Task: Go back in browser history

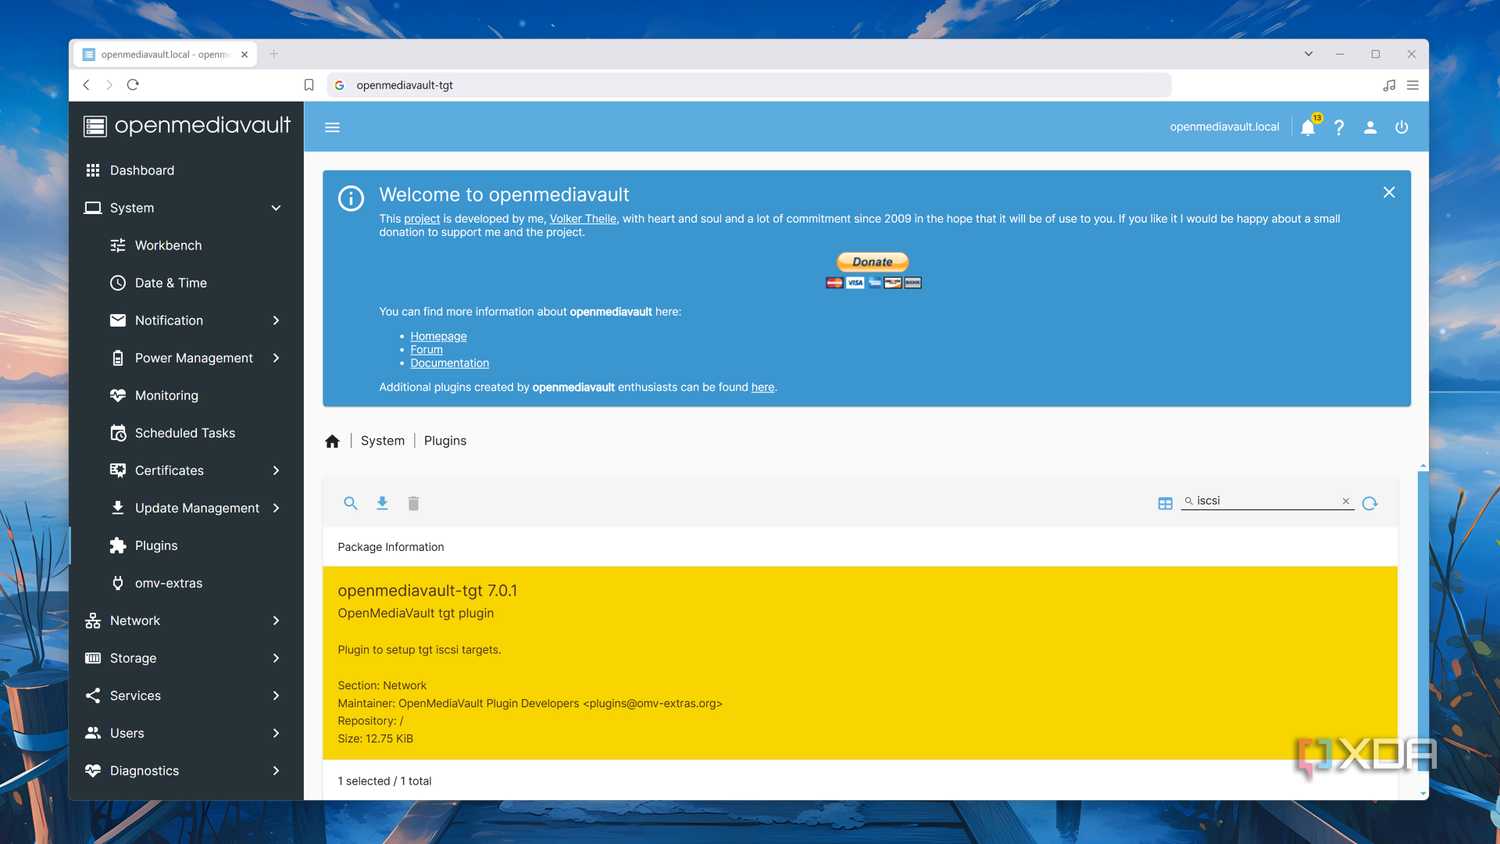Action: (x=87, y=85)
